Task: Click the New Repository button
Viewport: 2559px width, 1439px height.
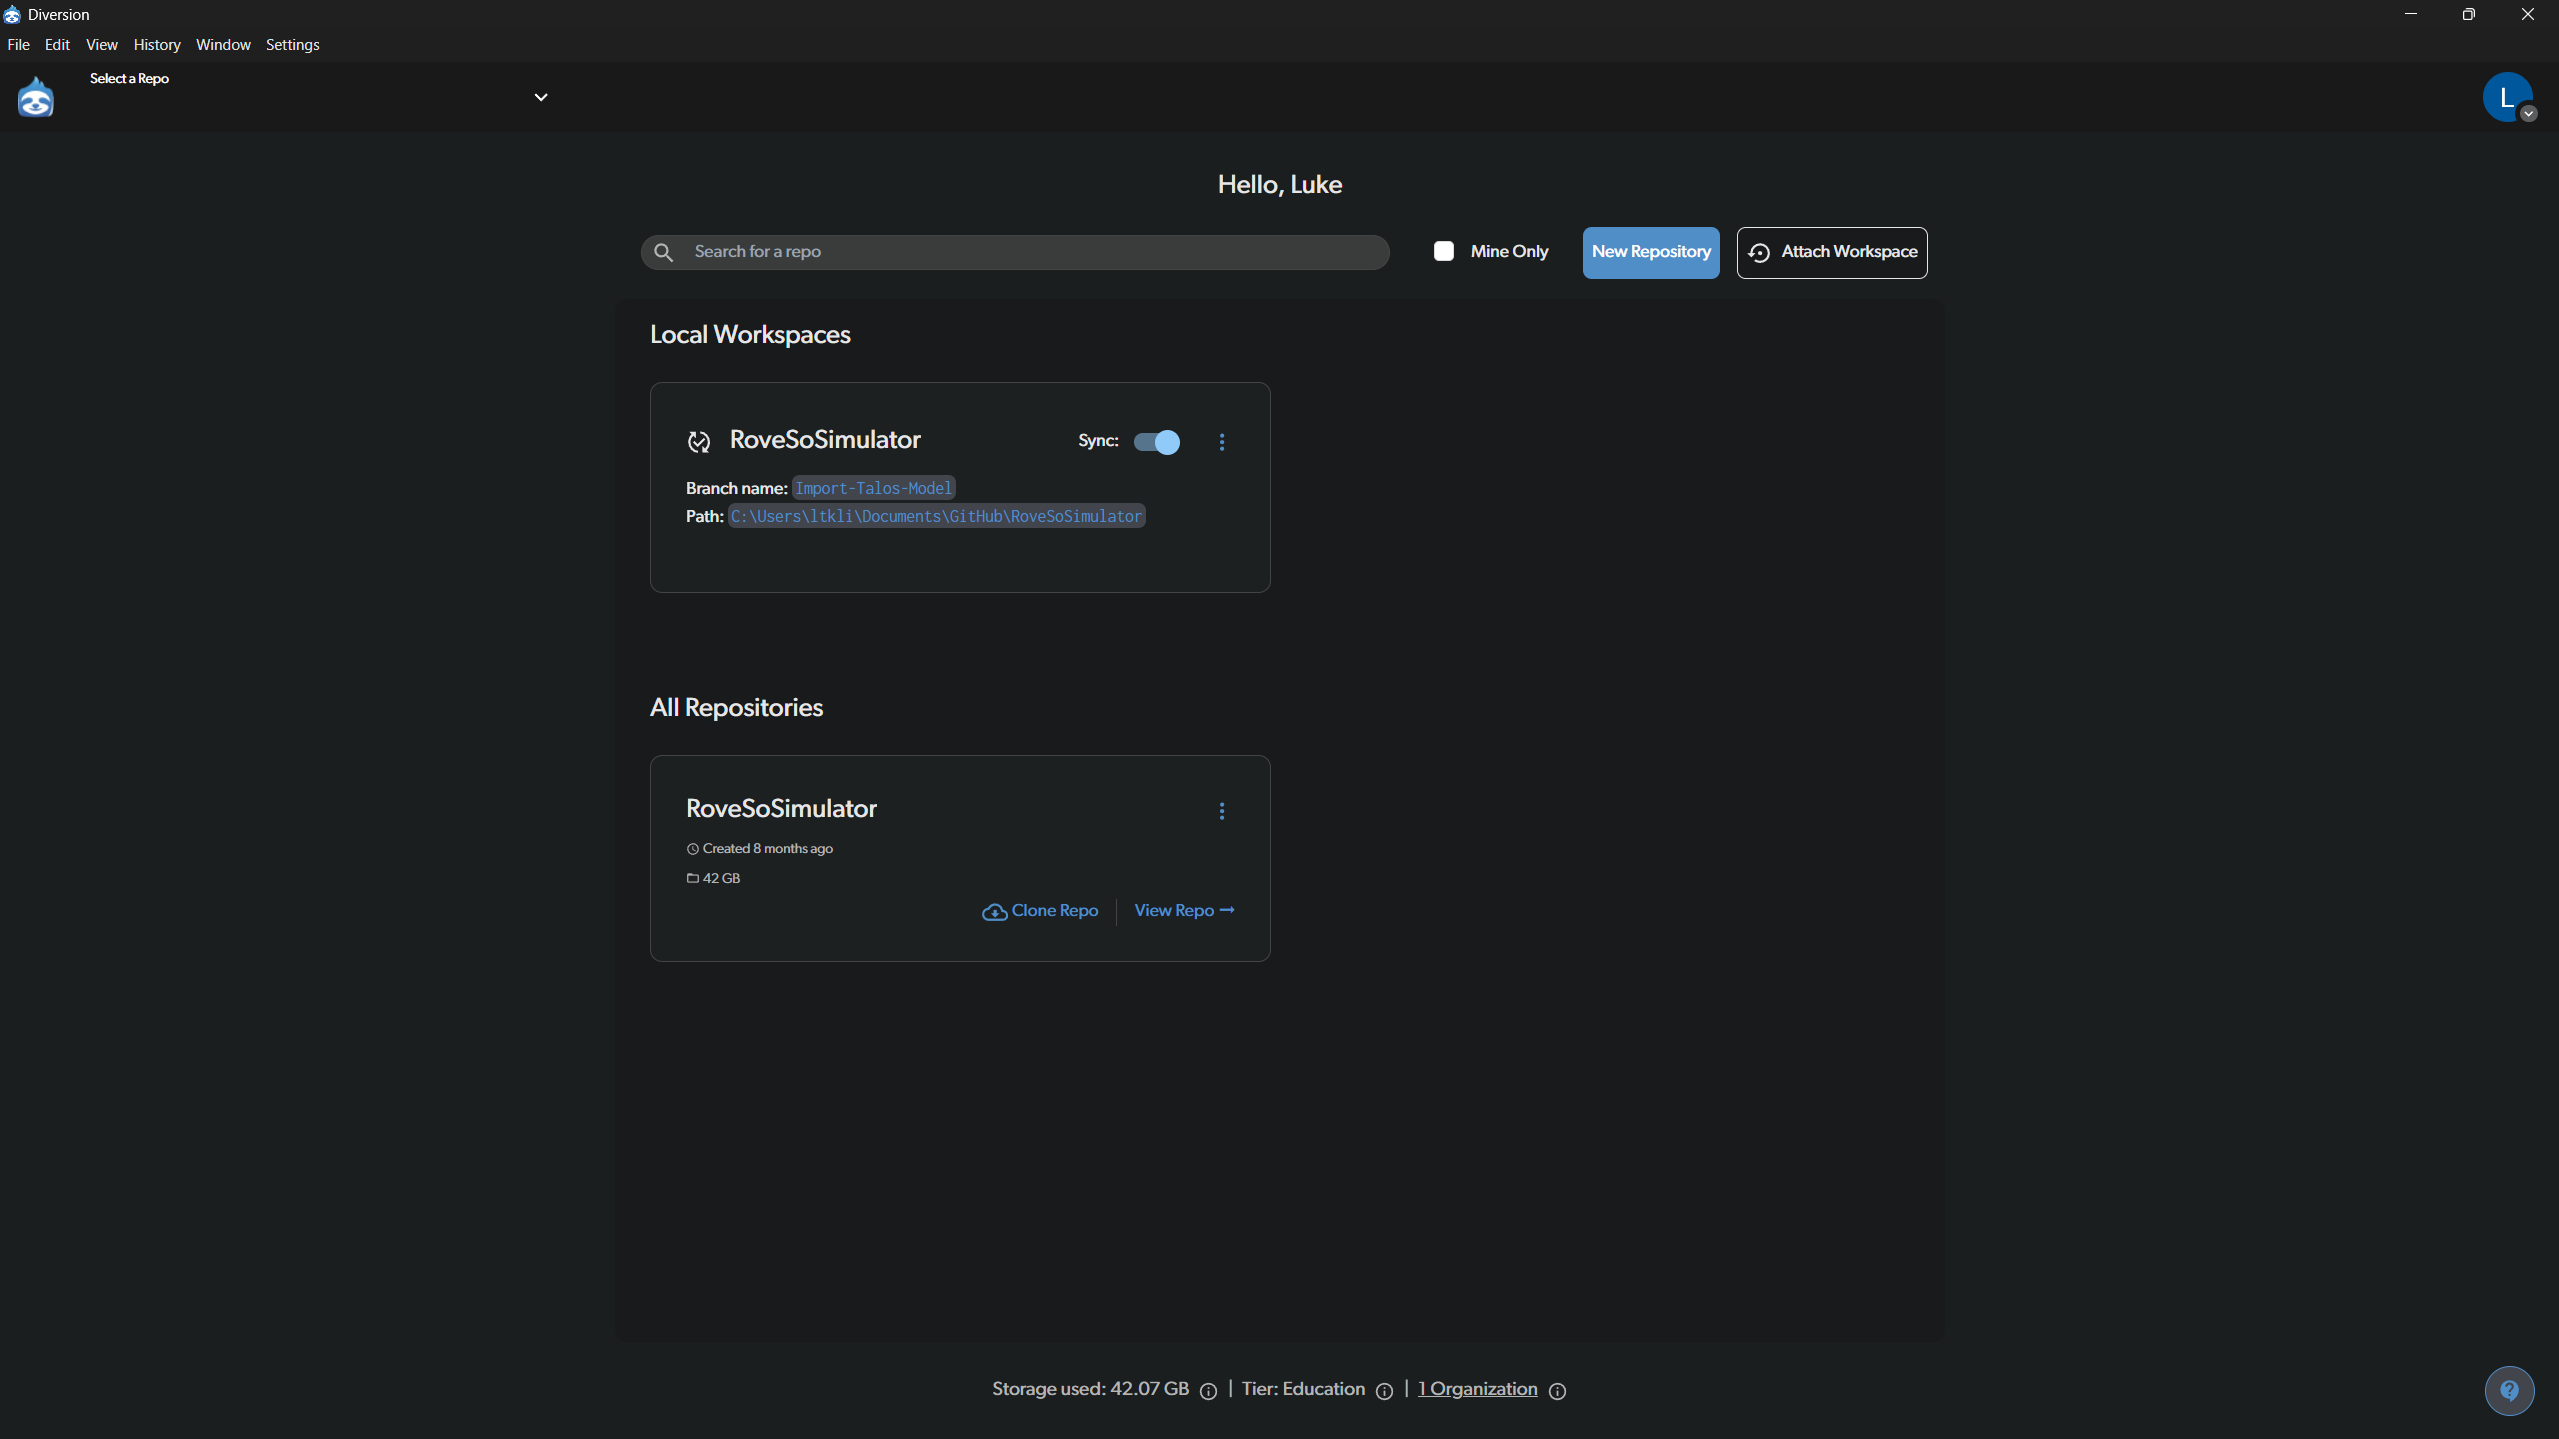Action: (1650, 252)
